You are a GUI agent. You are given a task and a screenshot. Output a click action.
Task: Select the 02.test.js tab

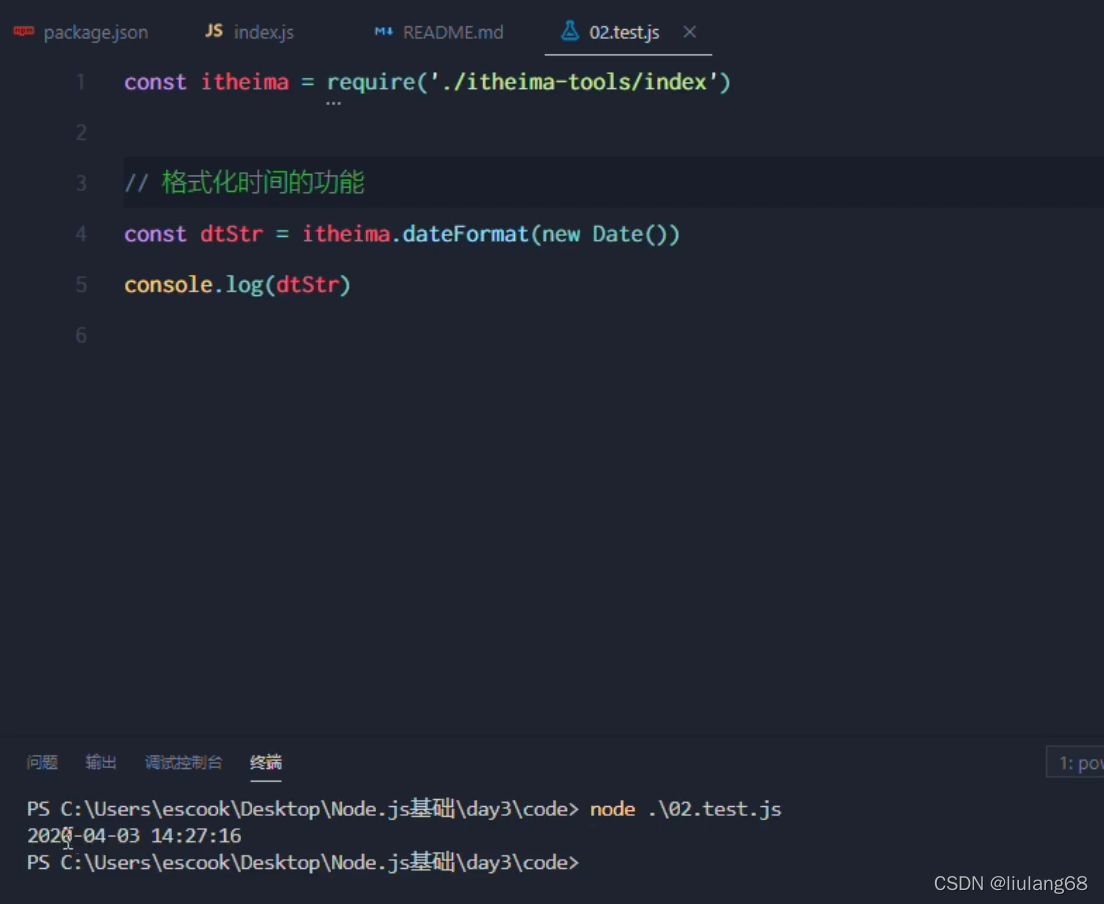pyautogui.click(x=624, y=32)
